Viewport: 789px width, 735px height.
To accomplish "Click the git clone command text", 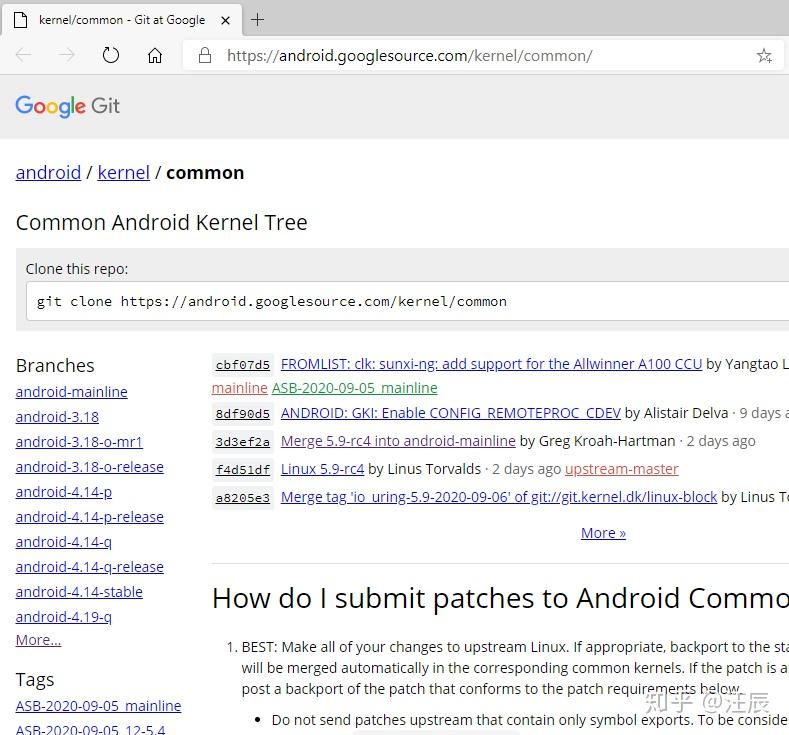I will point(272,301).
